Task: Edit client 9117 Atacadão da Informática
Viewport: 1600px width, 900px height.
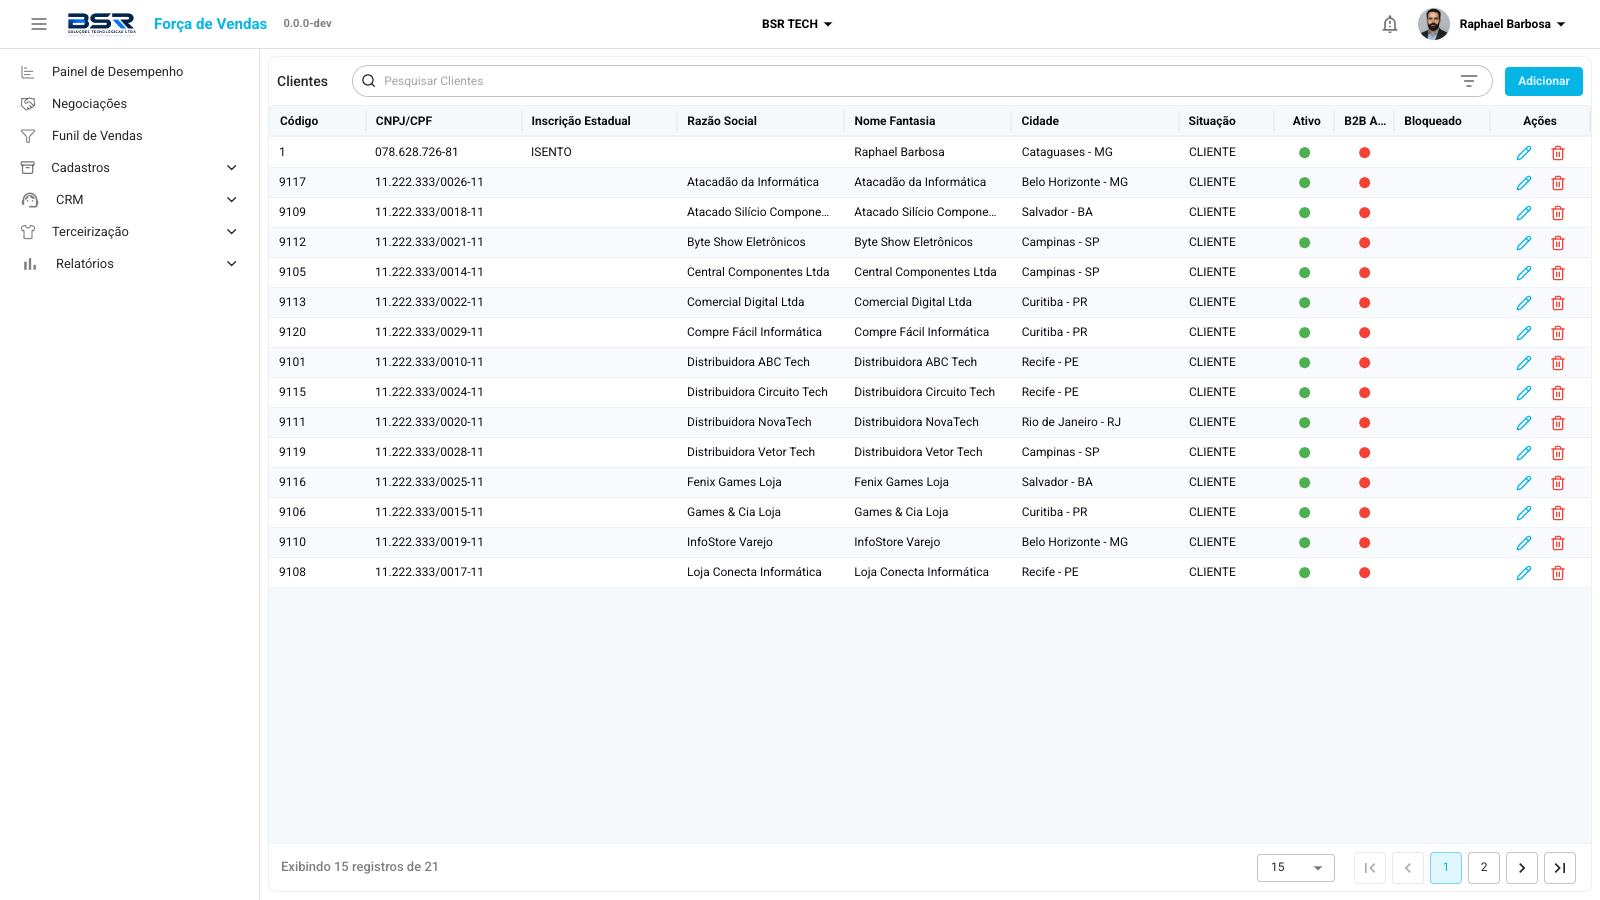Action: pos(1524,183)
